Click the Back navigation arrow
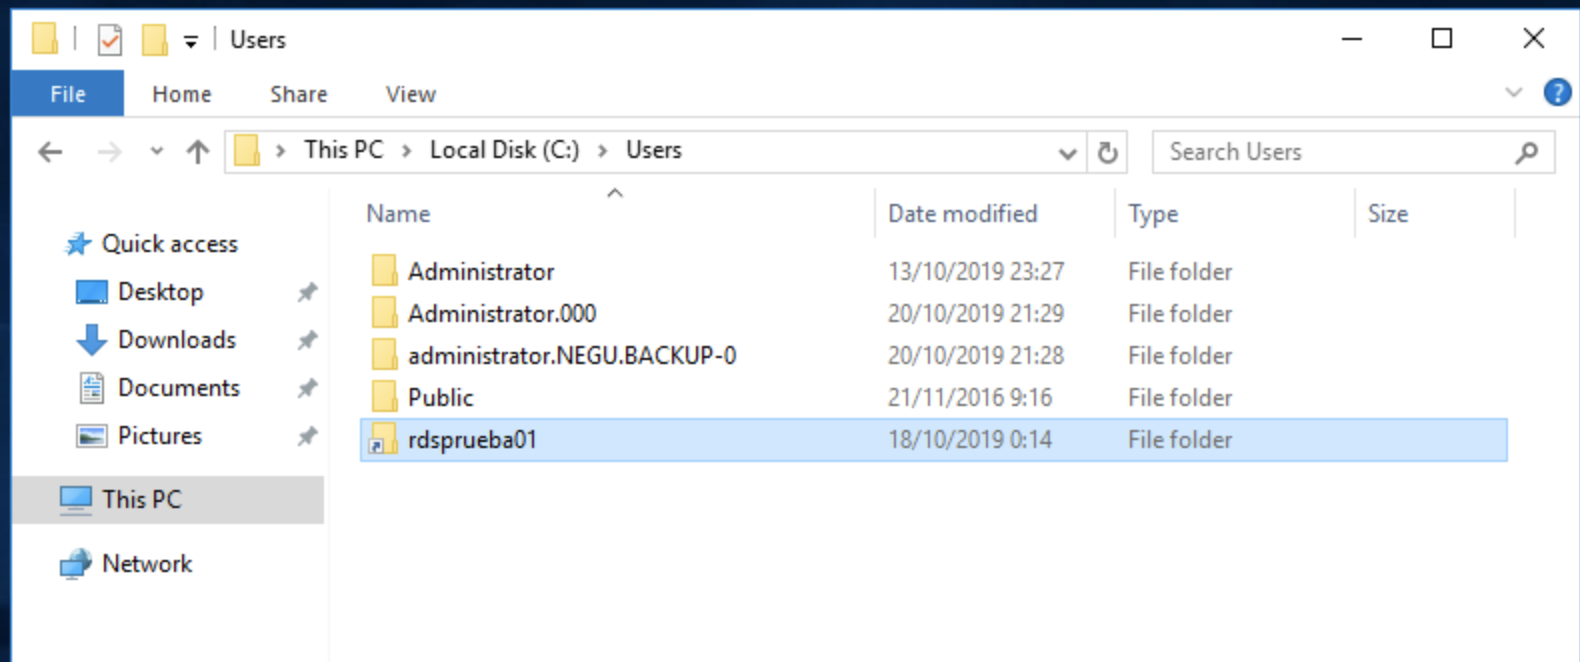1580x662 pixels. pyautogui.click(x=48, y=151)
